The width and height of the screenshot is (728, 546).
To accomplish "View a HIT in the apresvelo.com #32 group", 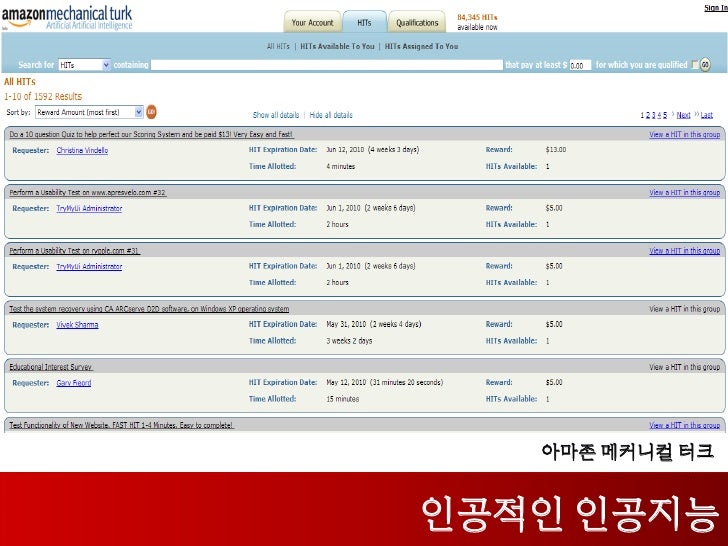I will (684, 193).
